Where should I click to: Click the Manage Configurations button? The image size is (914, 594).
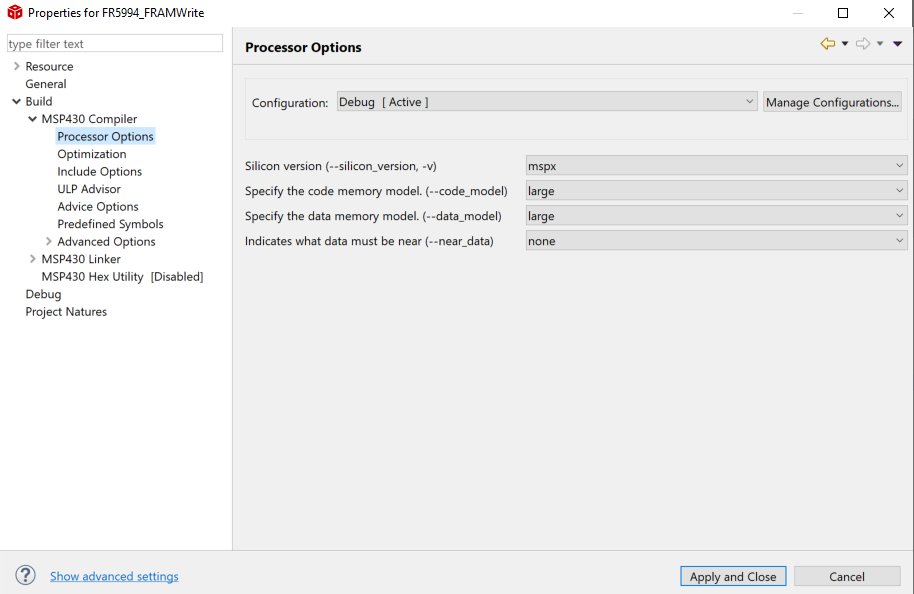click(831, 101)
